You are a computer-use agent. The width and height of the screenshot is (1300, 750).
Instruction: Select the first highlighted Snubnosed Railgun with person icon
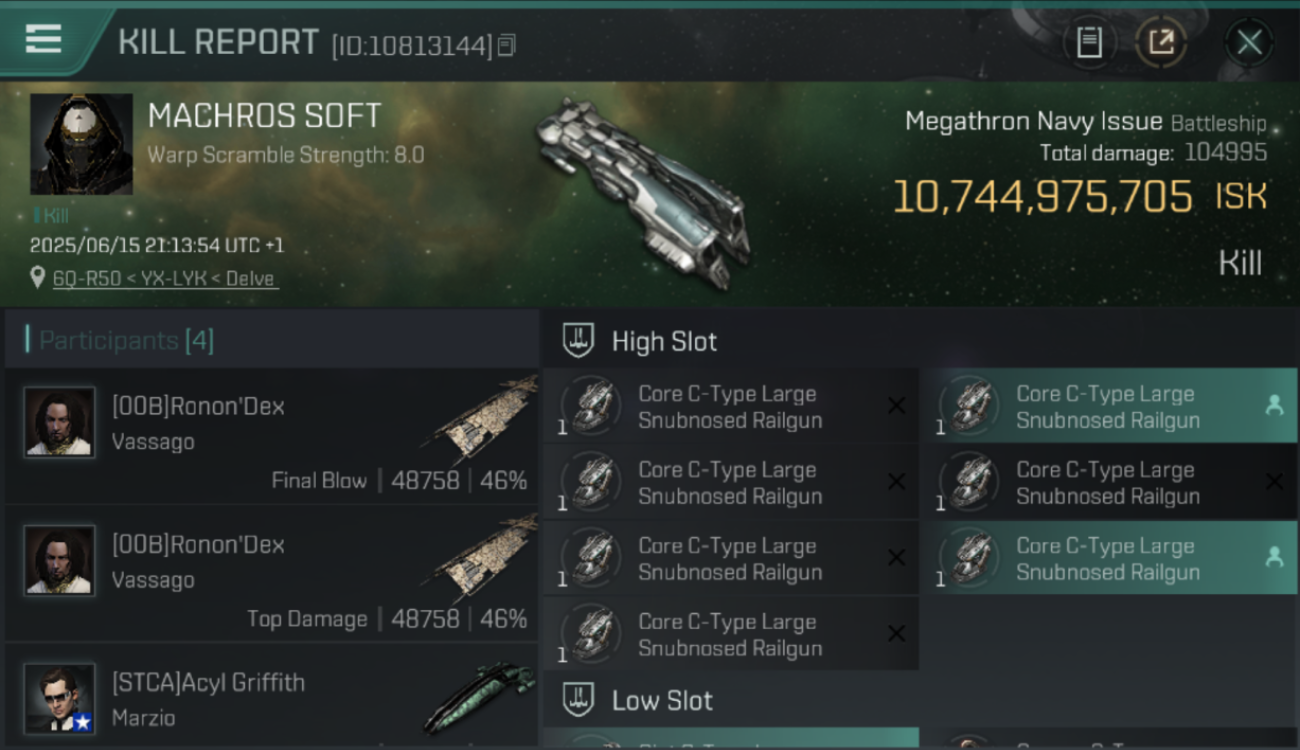[x=1109, y=406]
